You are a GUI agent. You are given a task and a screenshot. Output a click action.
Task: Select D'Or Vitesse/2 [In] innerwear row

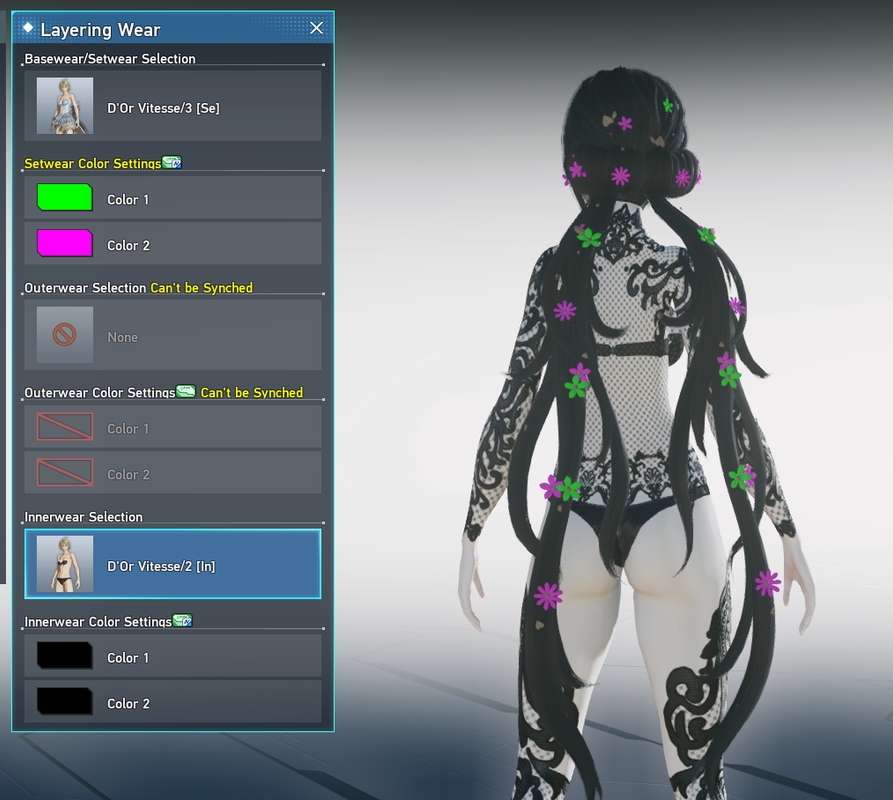(173, 564)
